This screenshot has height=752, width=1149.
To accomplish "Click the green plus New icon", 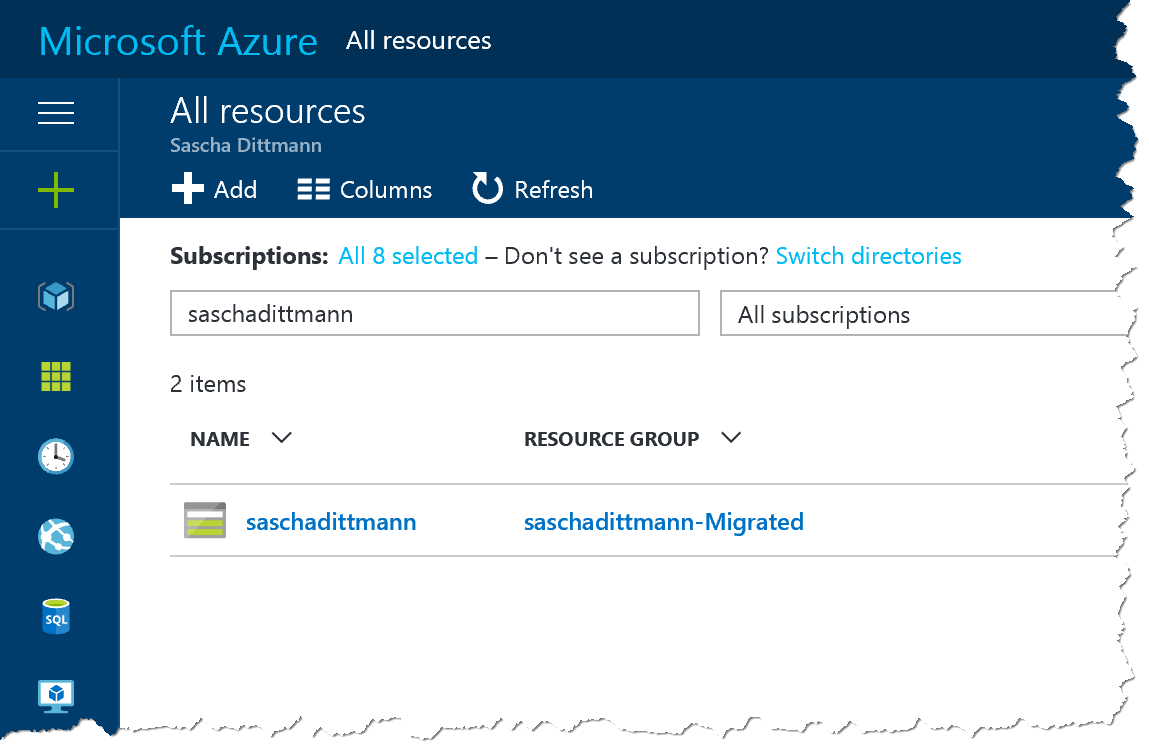I will click(x=56, y=189).
